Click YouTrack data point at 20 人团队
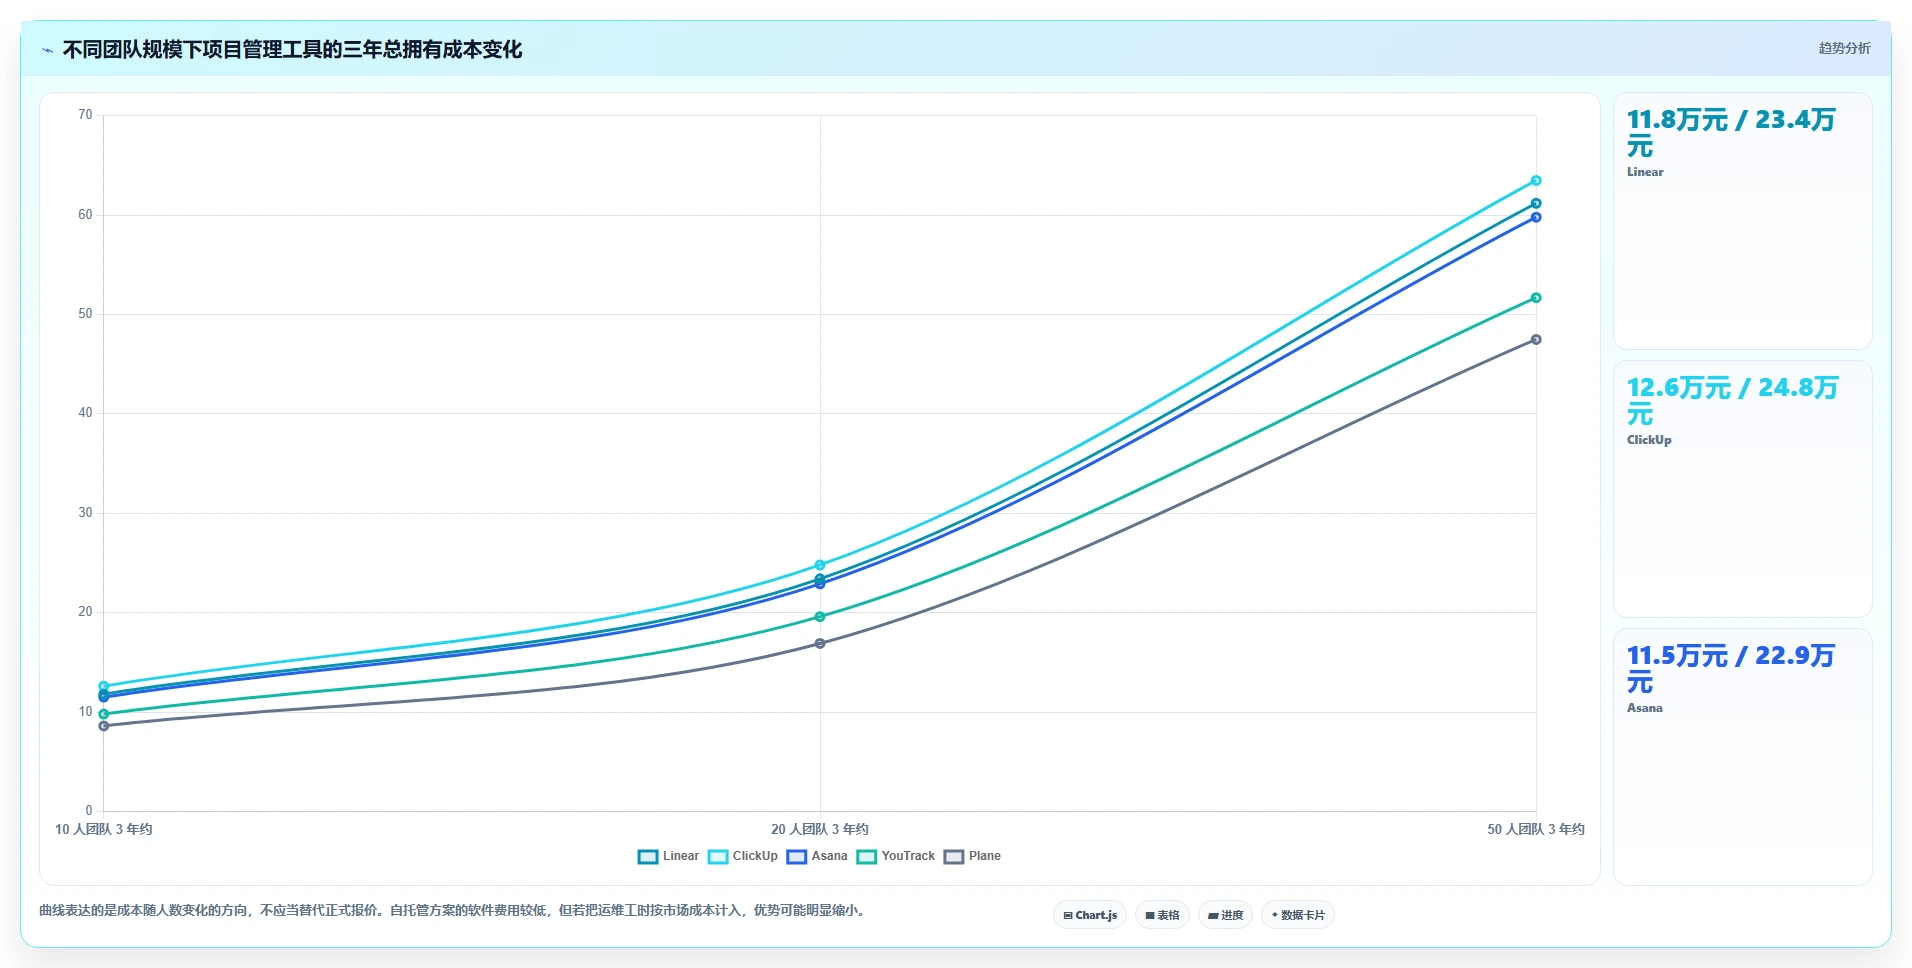The width and height of the screenshot is (1912, 968). 820,617
